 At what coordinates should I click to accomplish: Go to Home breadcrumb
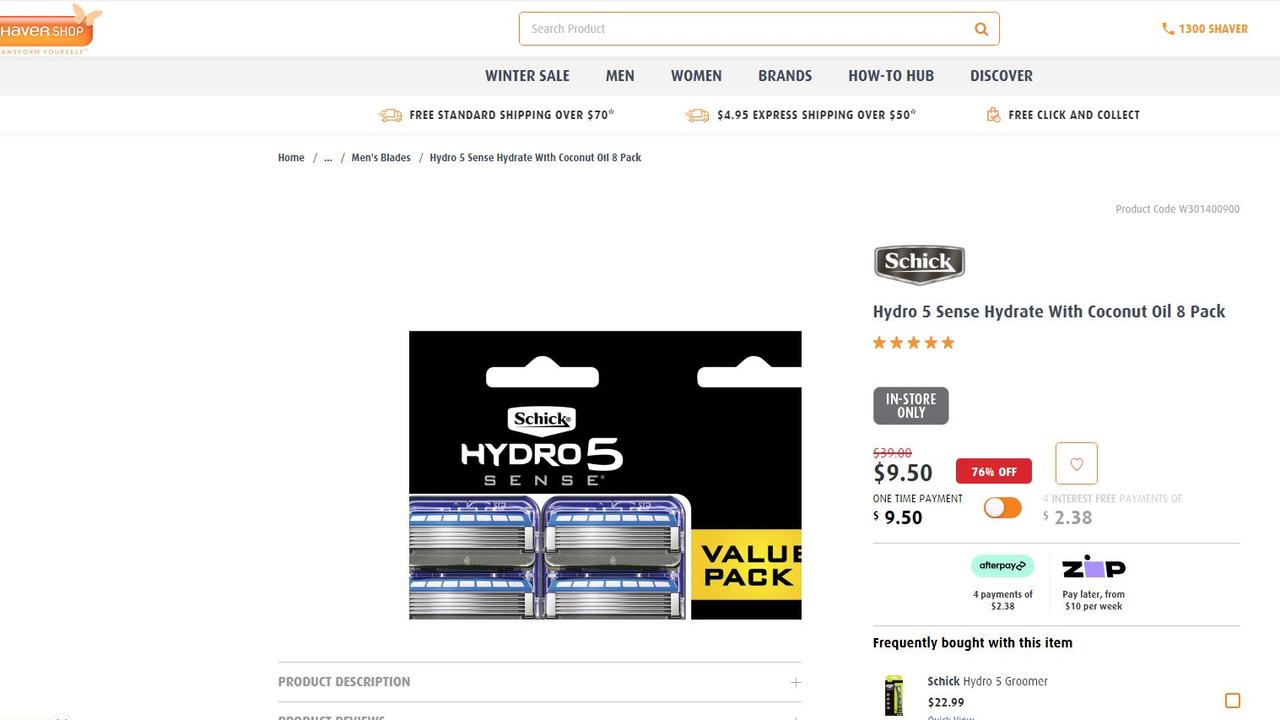291,158
